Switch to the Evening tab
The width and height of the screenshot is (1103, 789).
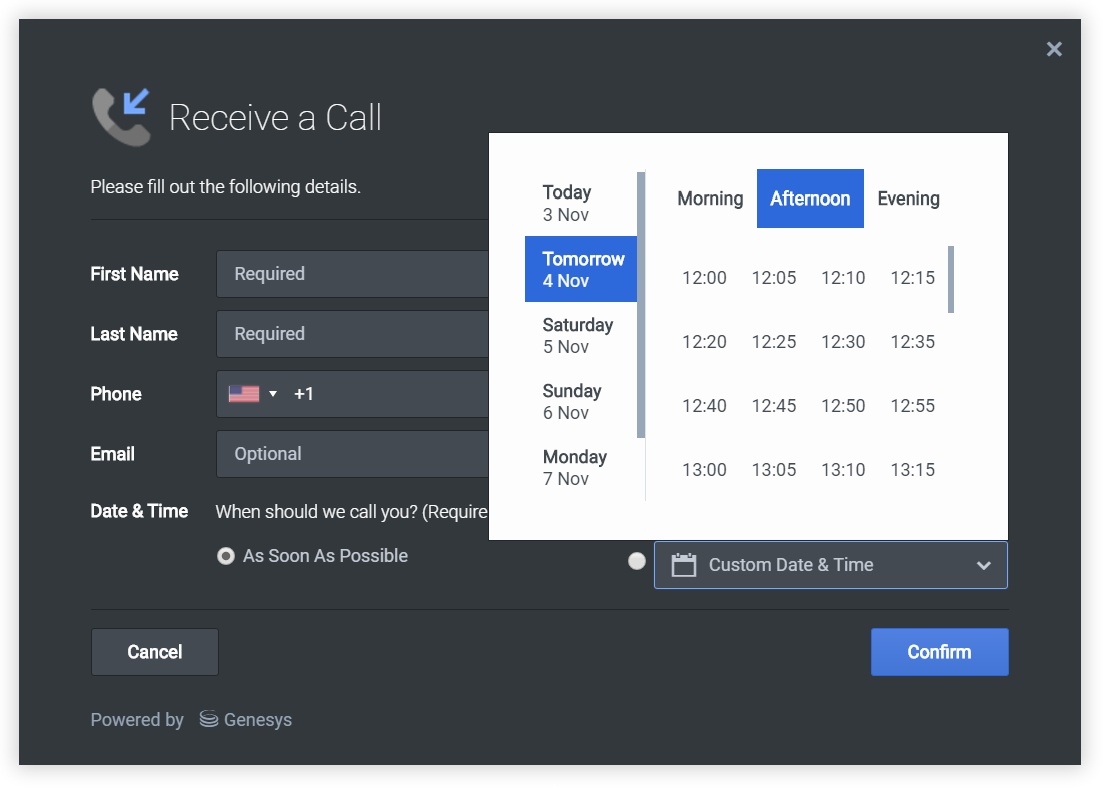coord(908,199)
